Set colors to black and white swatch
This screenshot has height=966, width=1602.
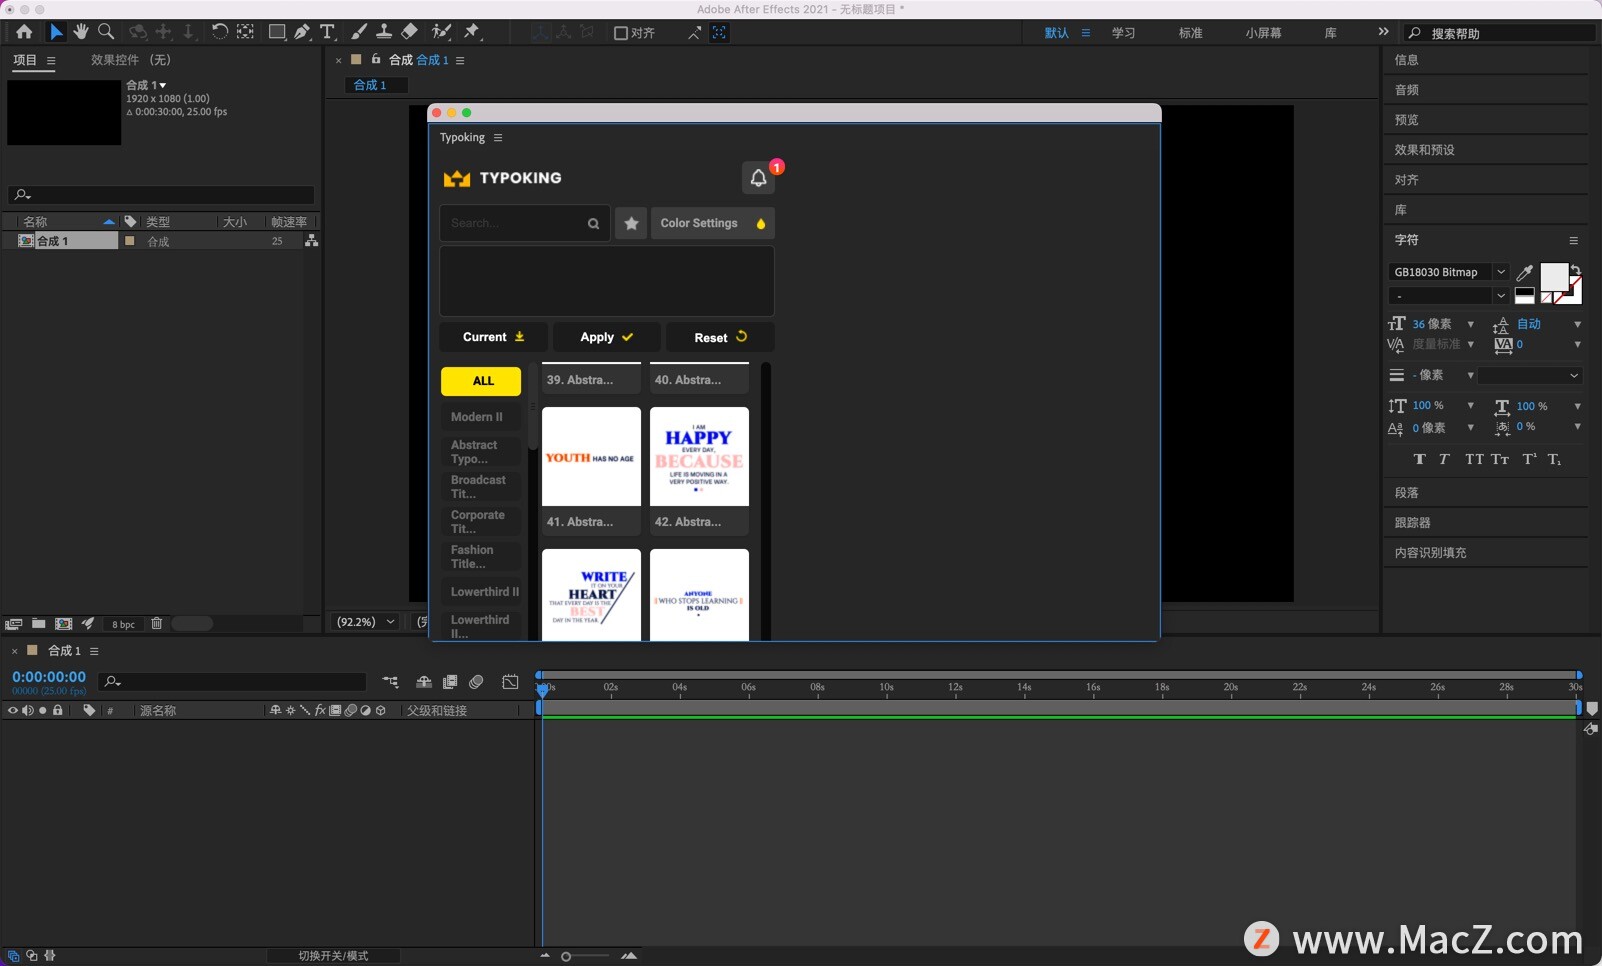pyautogui.click(x=1524, y=296)
